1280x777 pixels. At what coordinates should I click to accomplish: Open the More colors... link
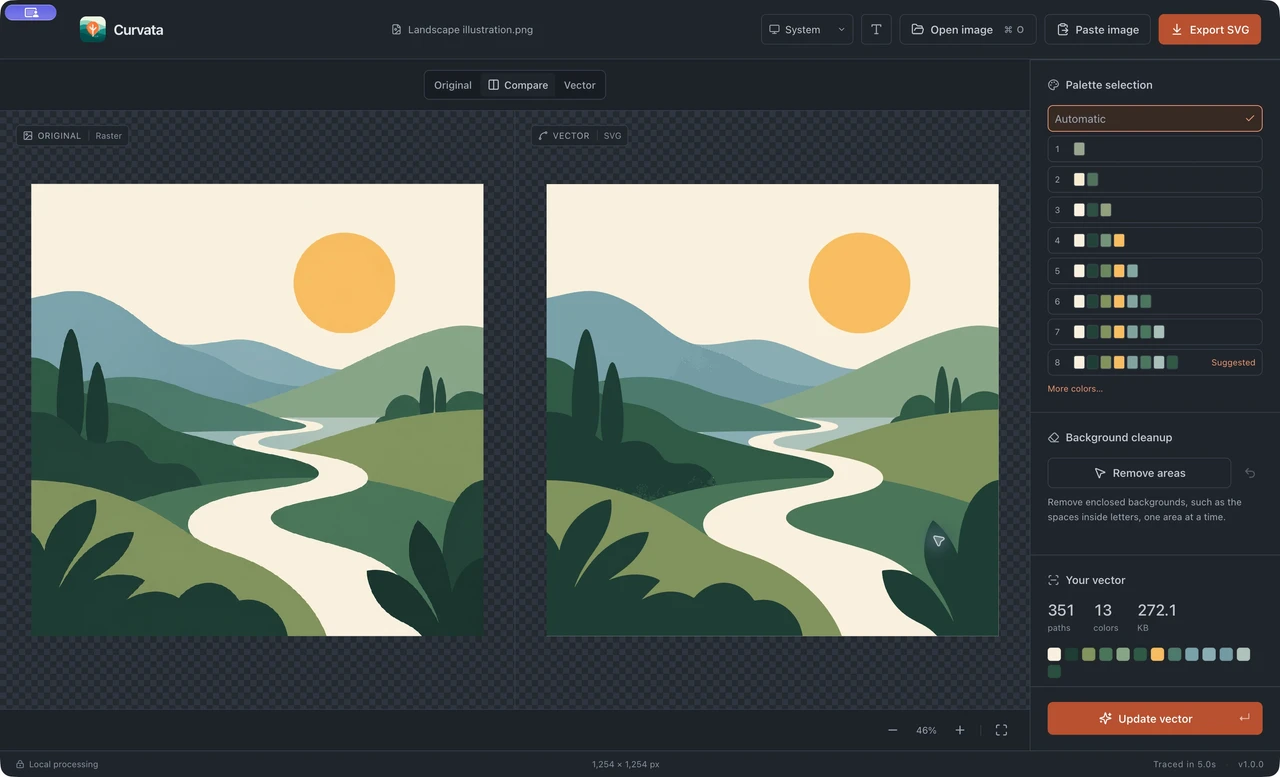[1075, 388]
